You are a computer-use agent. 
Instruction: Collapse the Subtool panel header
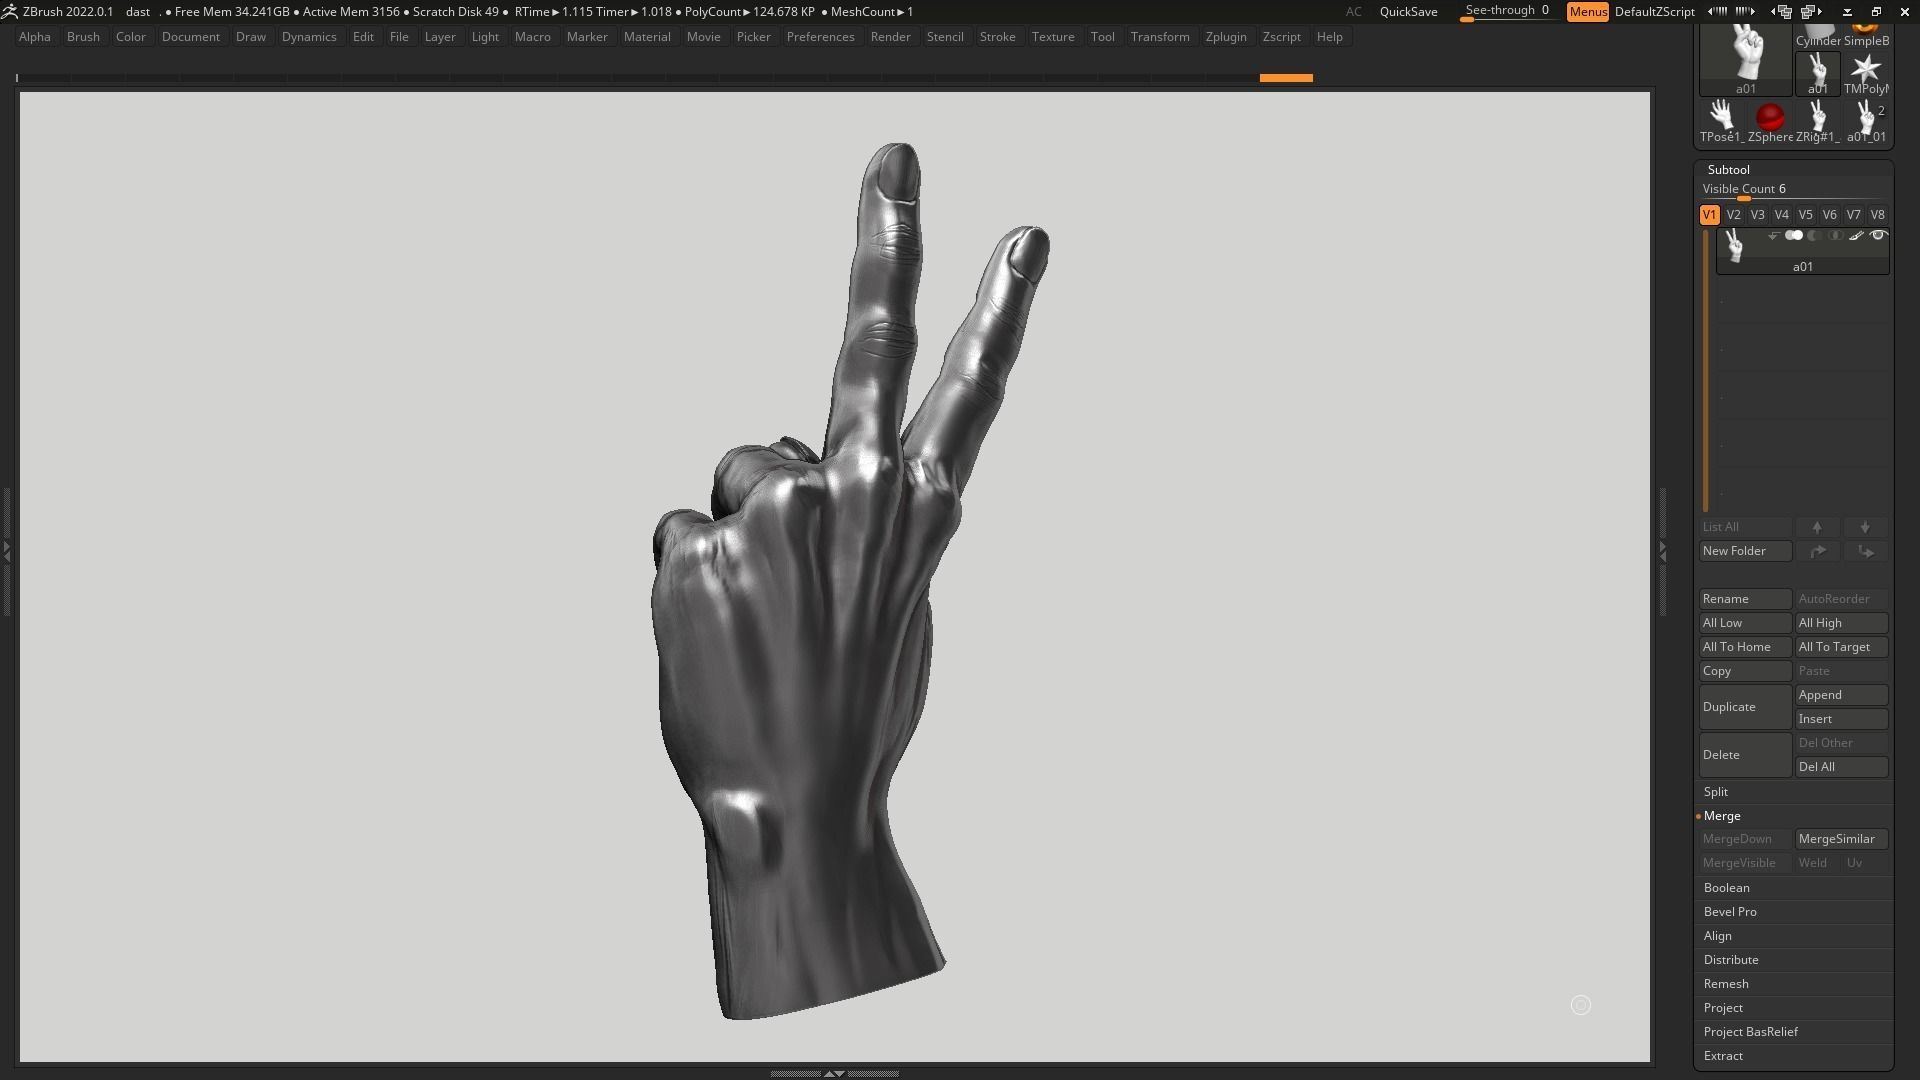tap(1728, 170)
